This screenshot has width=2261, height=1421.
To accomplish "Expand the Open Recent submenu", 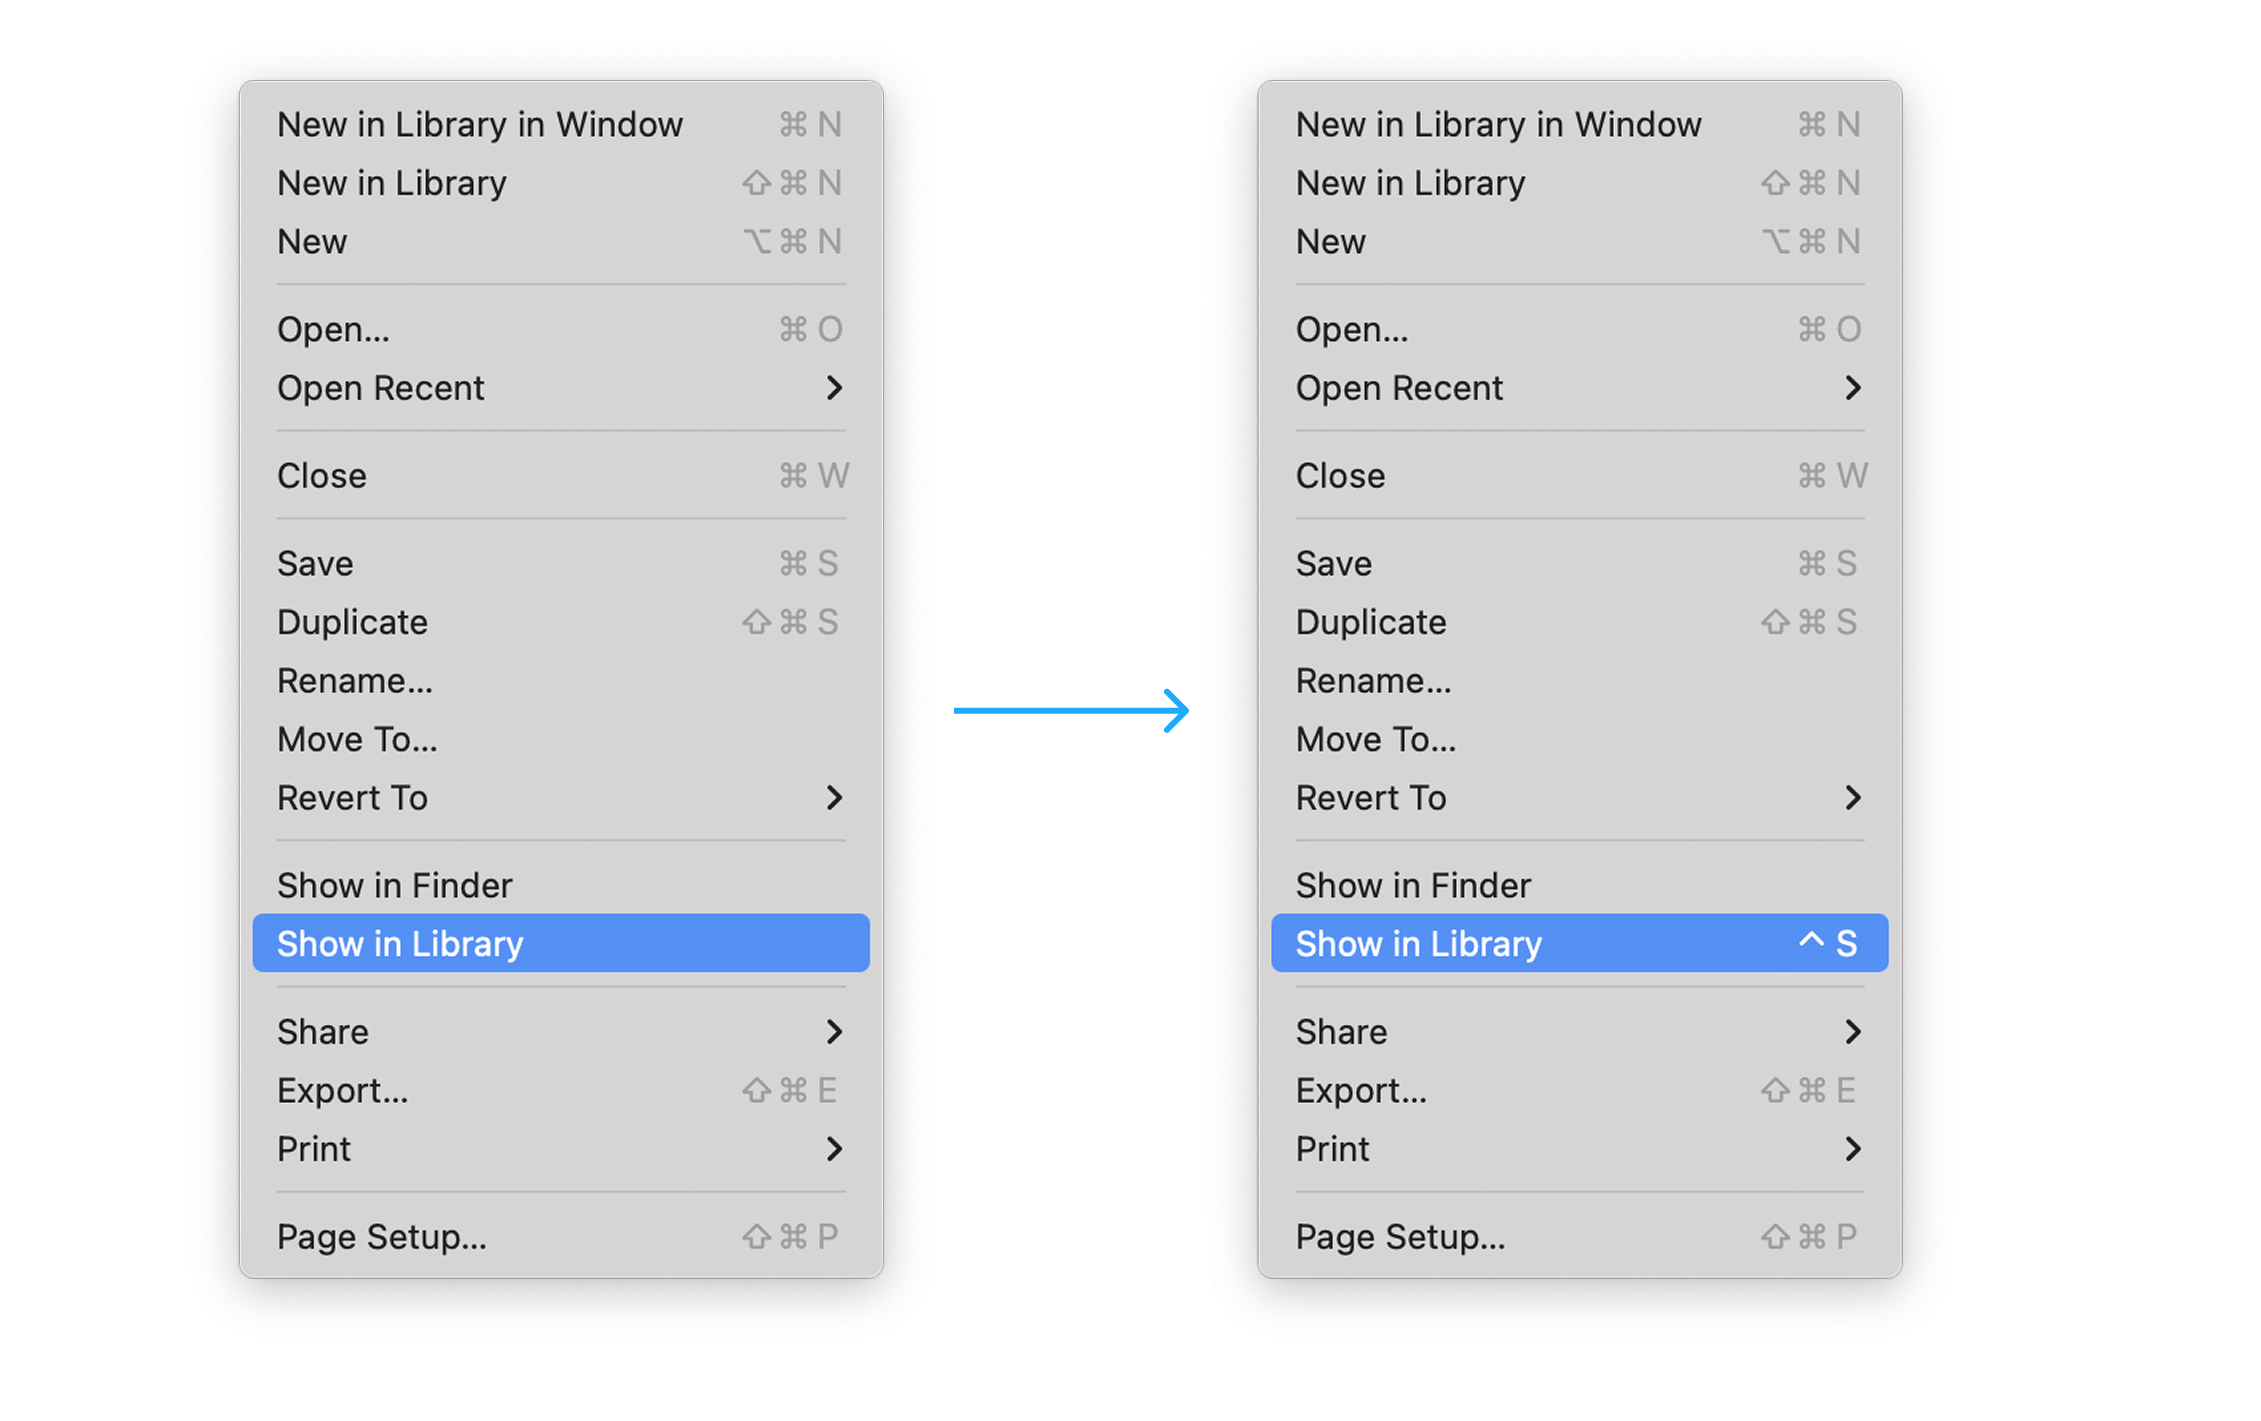I will (836, 388).
